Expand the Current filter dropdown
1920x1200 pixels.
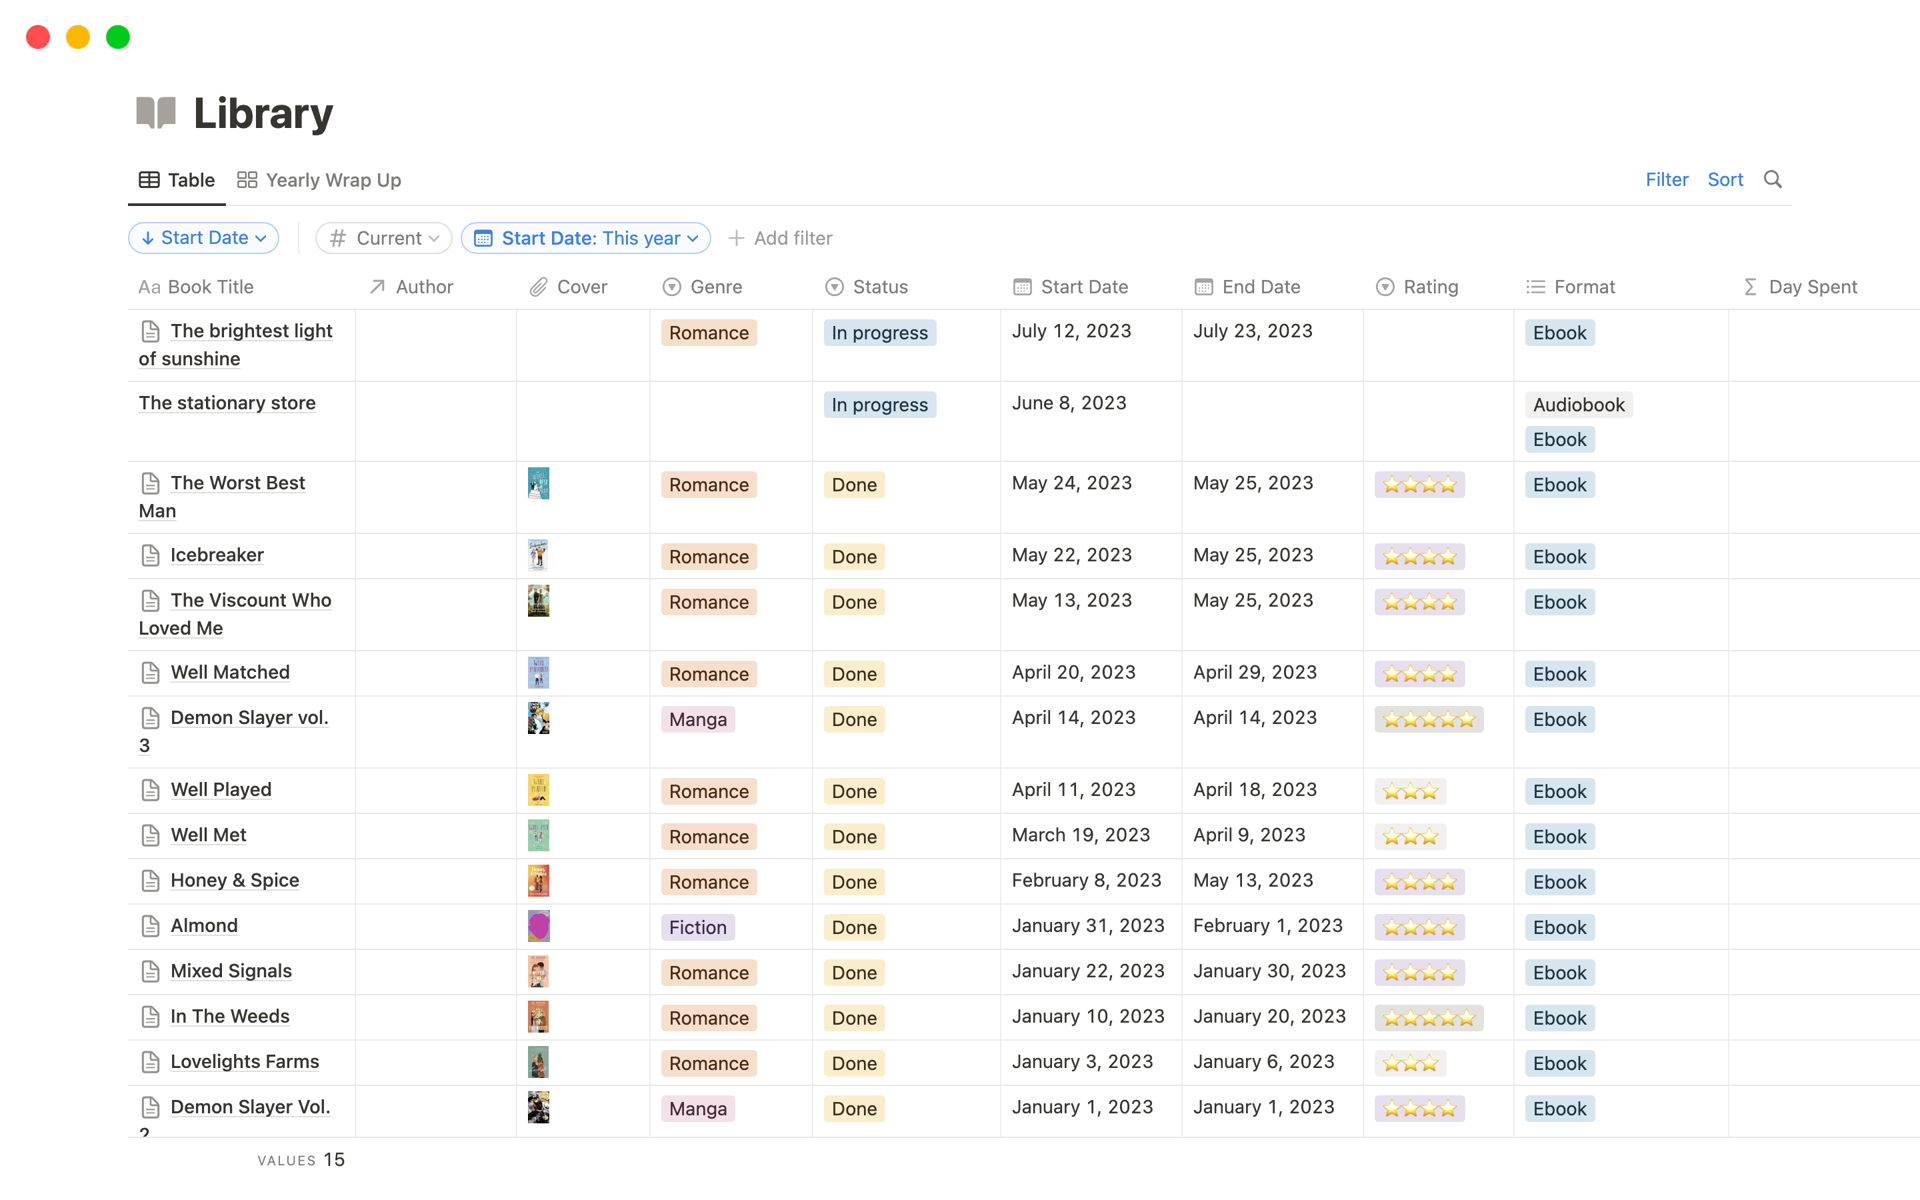(383, 238)
